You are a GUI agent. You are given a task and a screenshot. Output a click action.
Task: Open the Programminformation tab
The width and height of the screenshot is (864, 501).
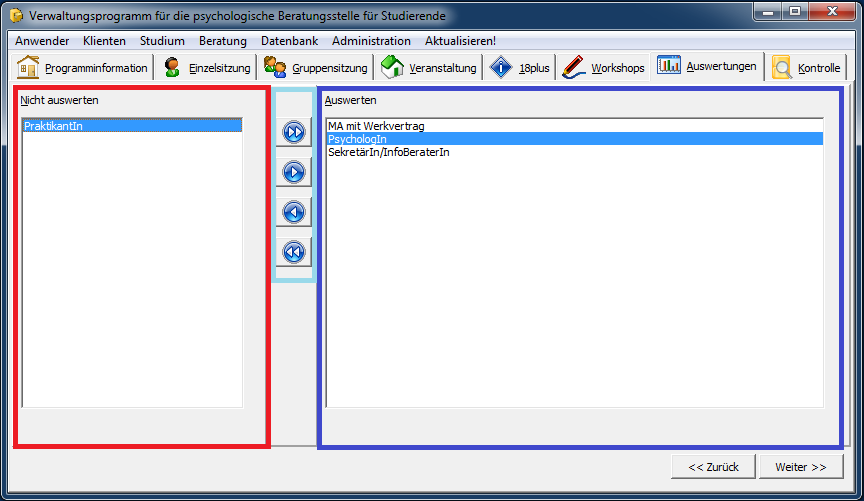pyautogui.click(x=83, y=68)
